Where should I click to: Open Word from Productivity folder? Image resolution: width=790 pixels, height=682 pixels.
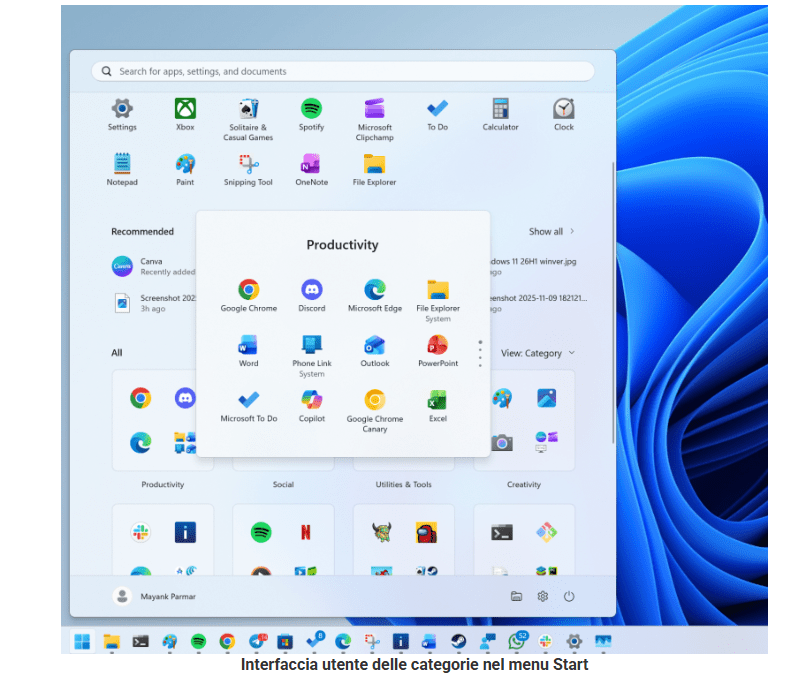[249, 346]
